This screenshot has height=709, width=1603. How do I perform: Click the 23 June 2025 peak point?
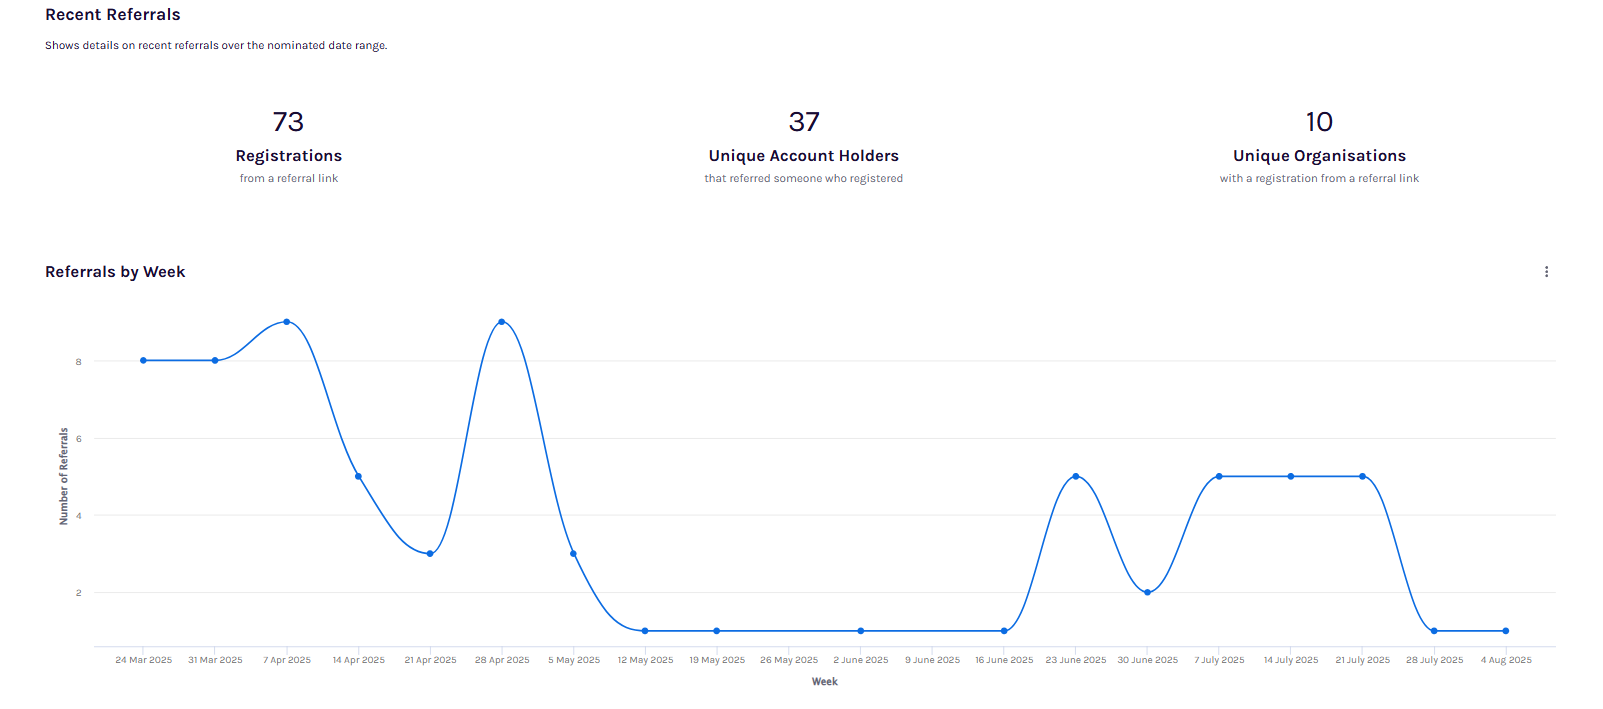(1076, 476)
